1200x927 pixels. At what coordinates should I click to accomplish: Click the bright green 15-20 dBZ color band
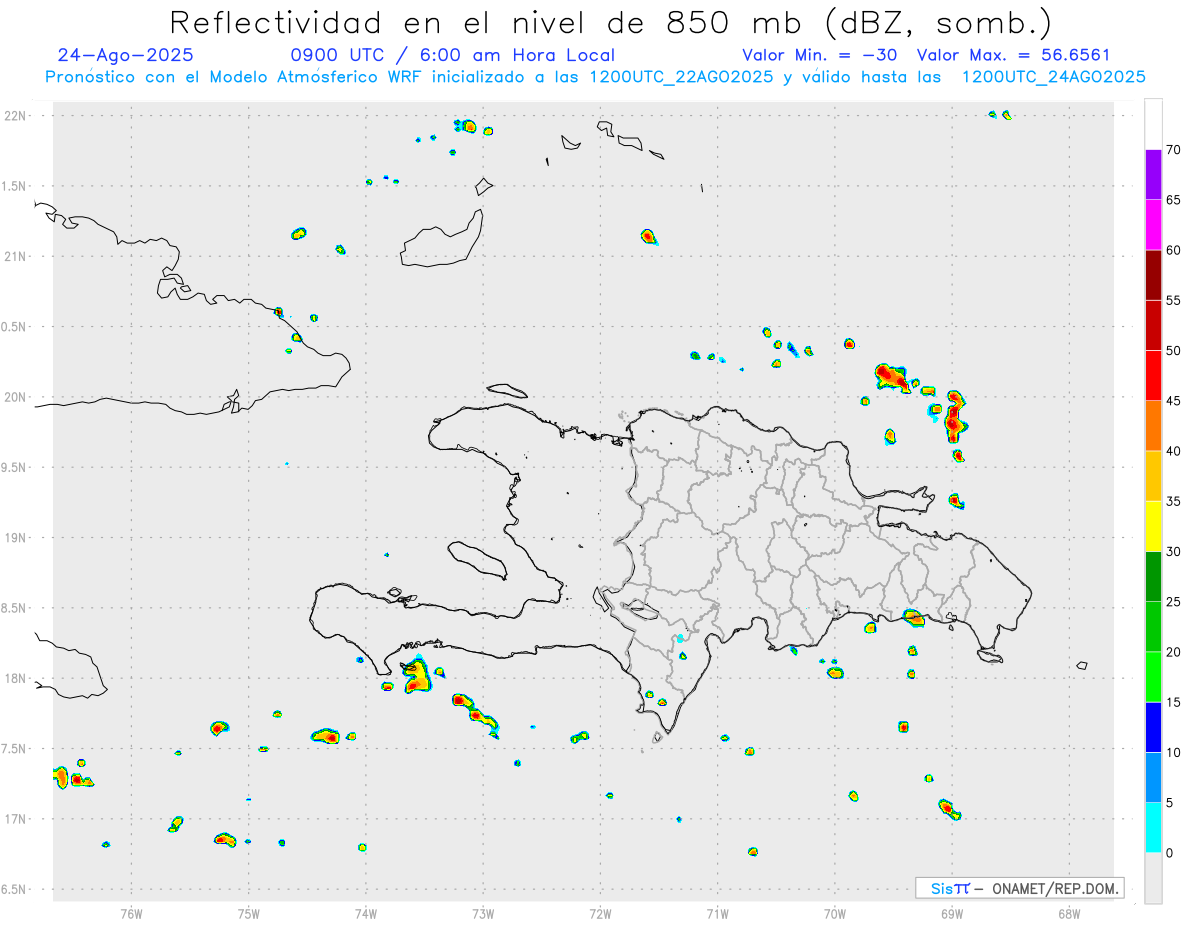1153,677
